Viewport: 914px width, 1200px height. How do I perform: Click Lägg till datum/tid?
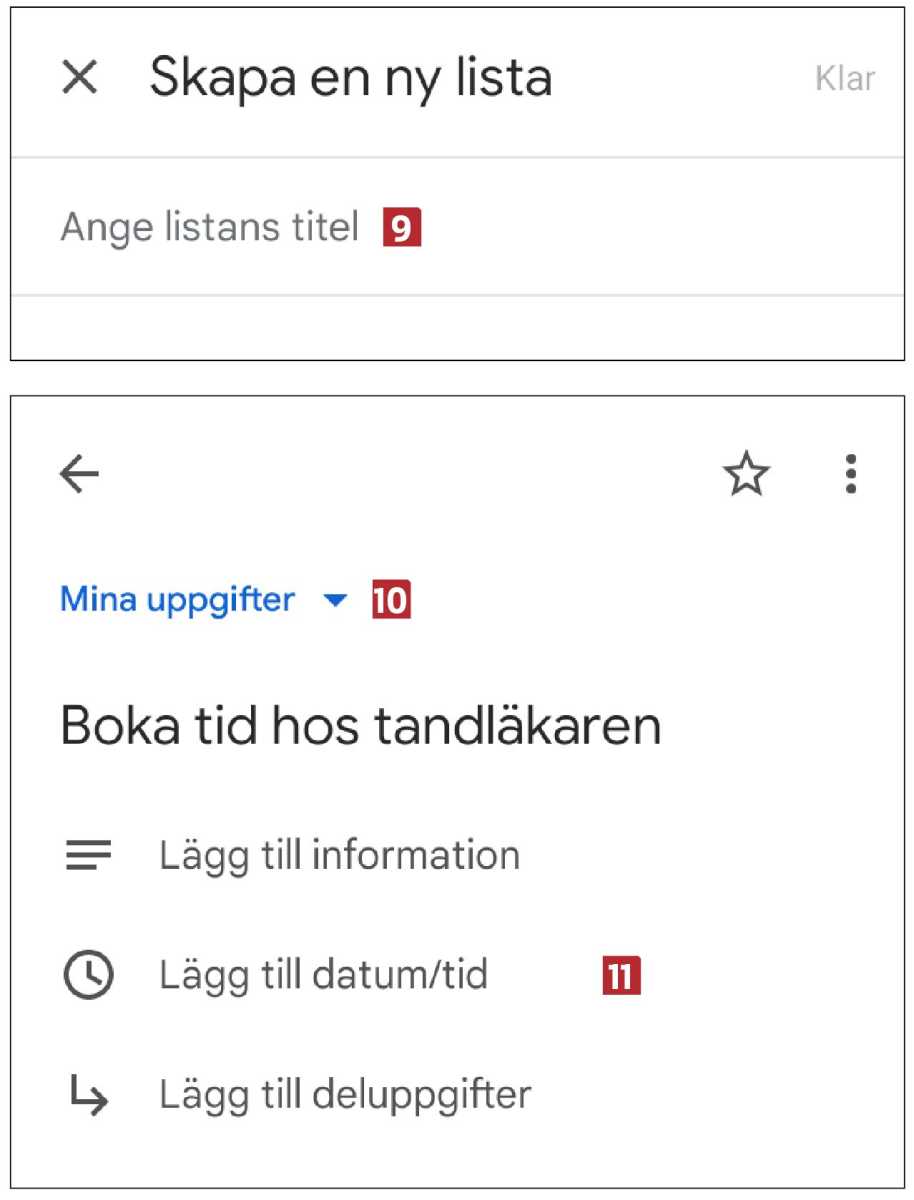(x=325, y=975)
